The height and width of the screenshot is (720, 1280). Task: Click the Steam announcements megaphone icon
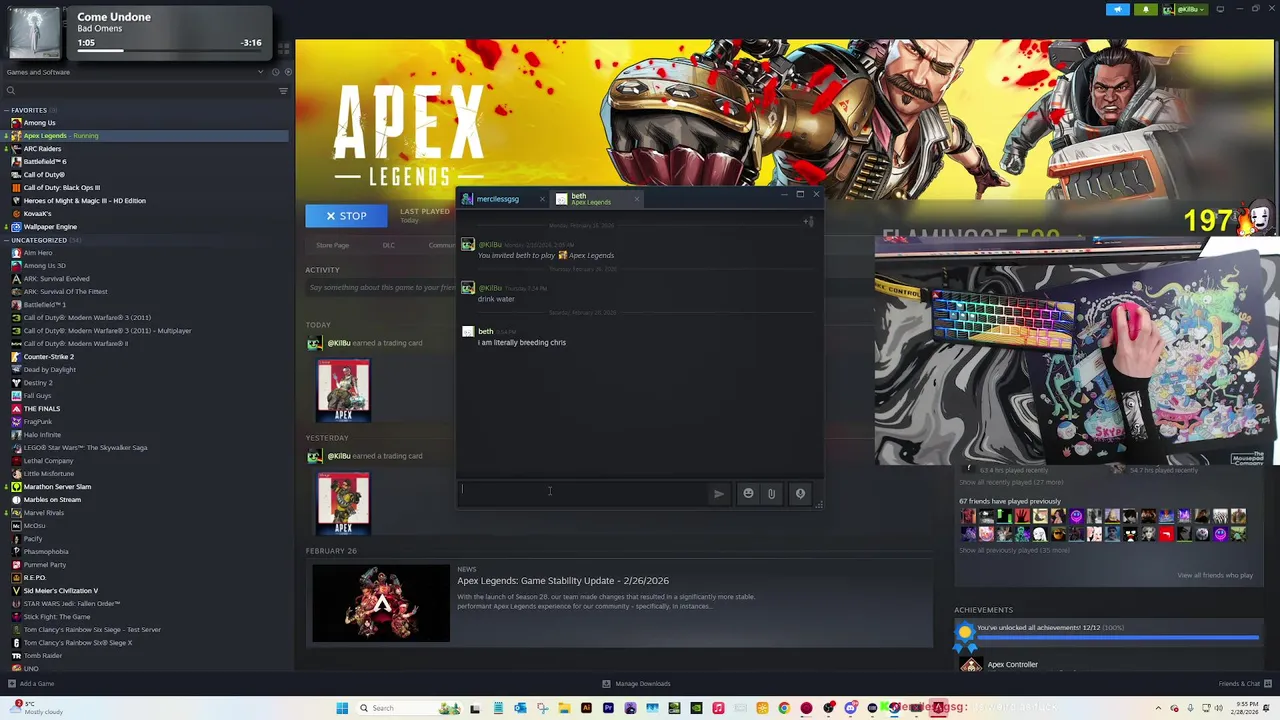(1118, 9)
